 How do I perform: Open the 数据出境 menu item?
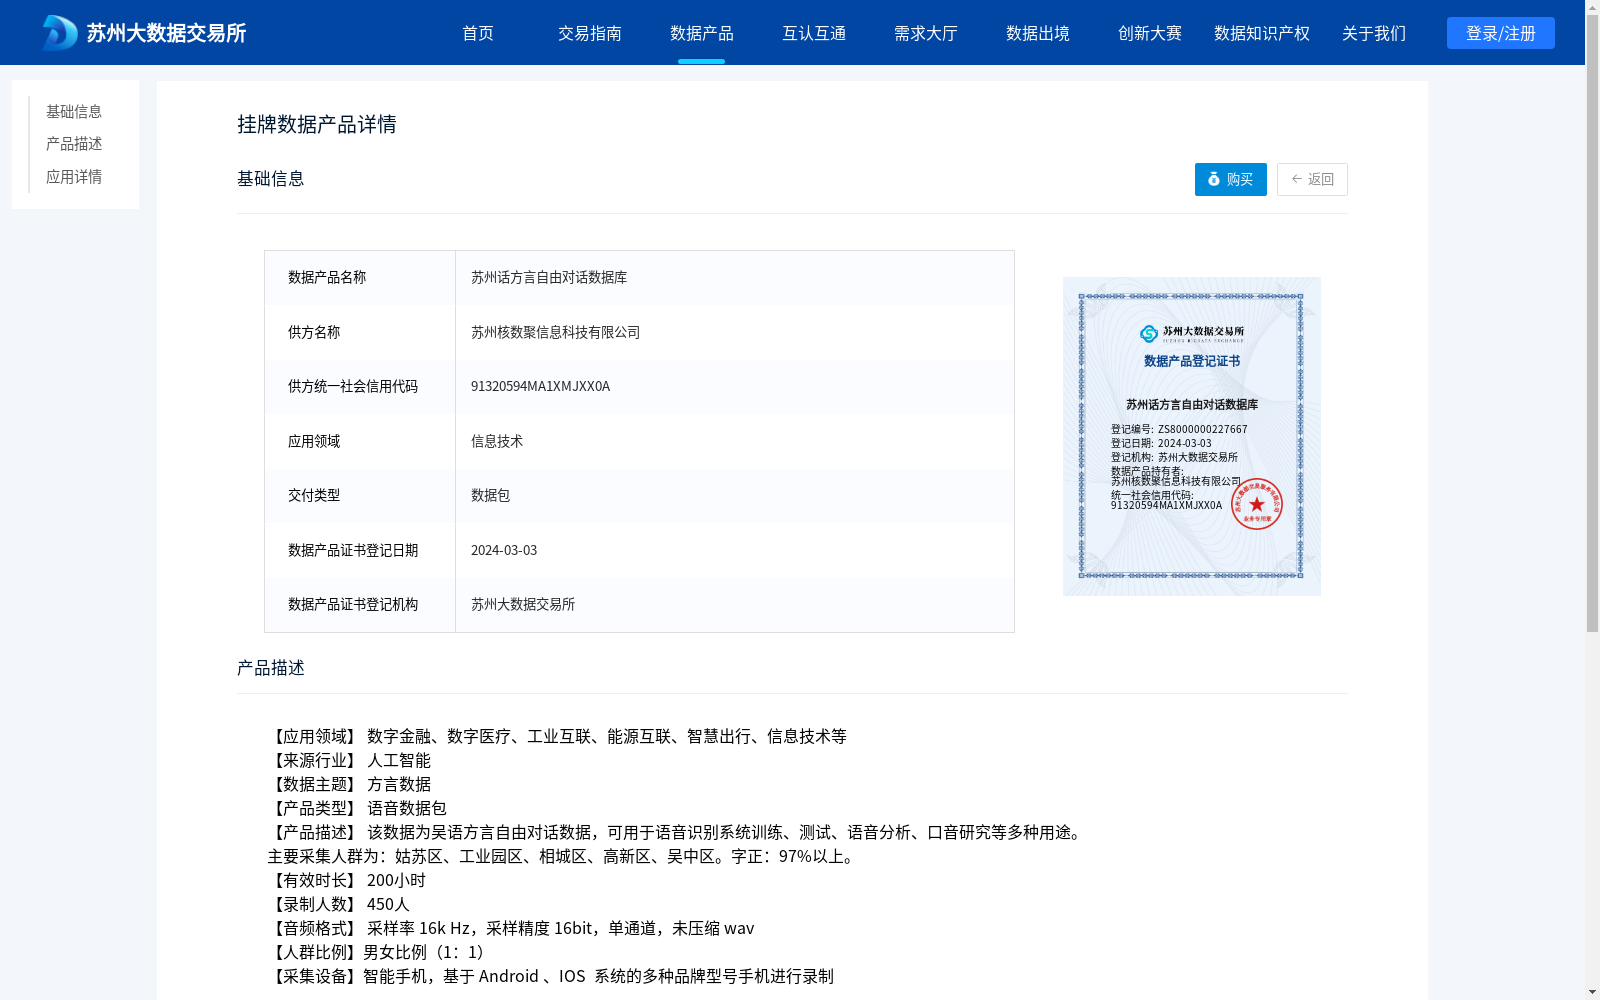(x=1038, y=33)
